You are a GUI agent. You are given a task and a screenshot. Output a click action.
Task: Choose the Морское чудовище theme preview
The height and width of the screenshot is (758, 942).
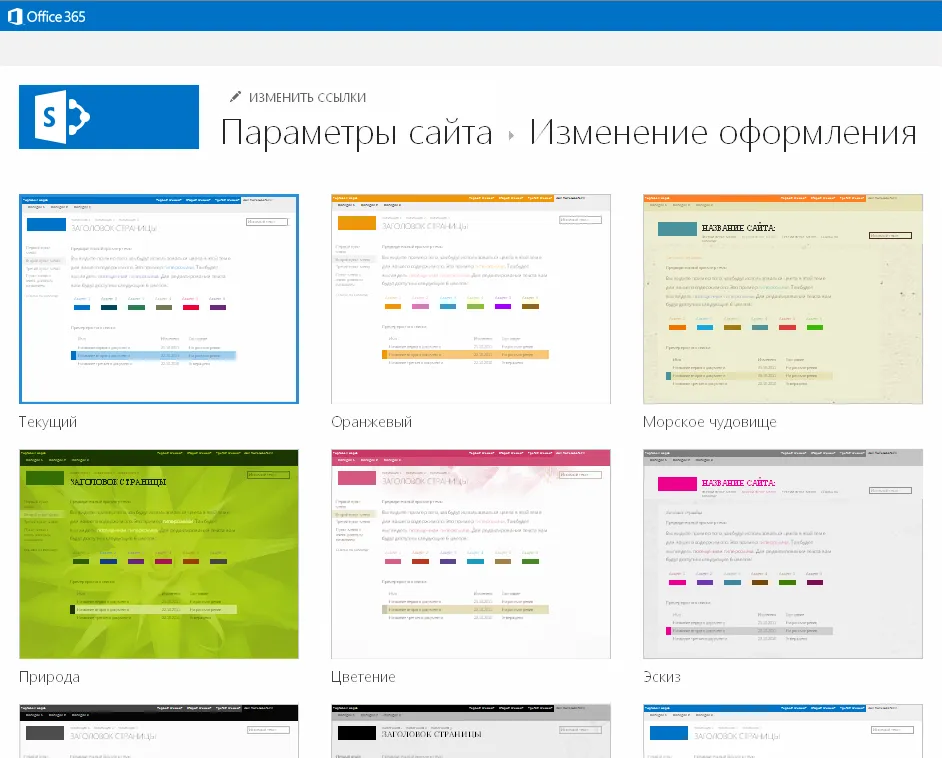point(783,299)
